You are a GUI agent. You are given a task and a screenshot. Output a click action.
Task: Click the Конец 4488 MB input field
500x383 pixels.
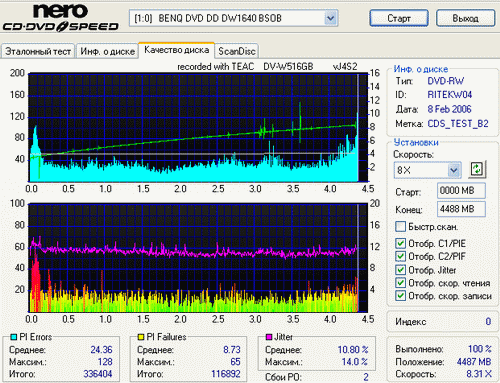(461, 209)
